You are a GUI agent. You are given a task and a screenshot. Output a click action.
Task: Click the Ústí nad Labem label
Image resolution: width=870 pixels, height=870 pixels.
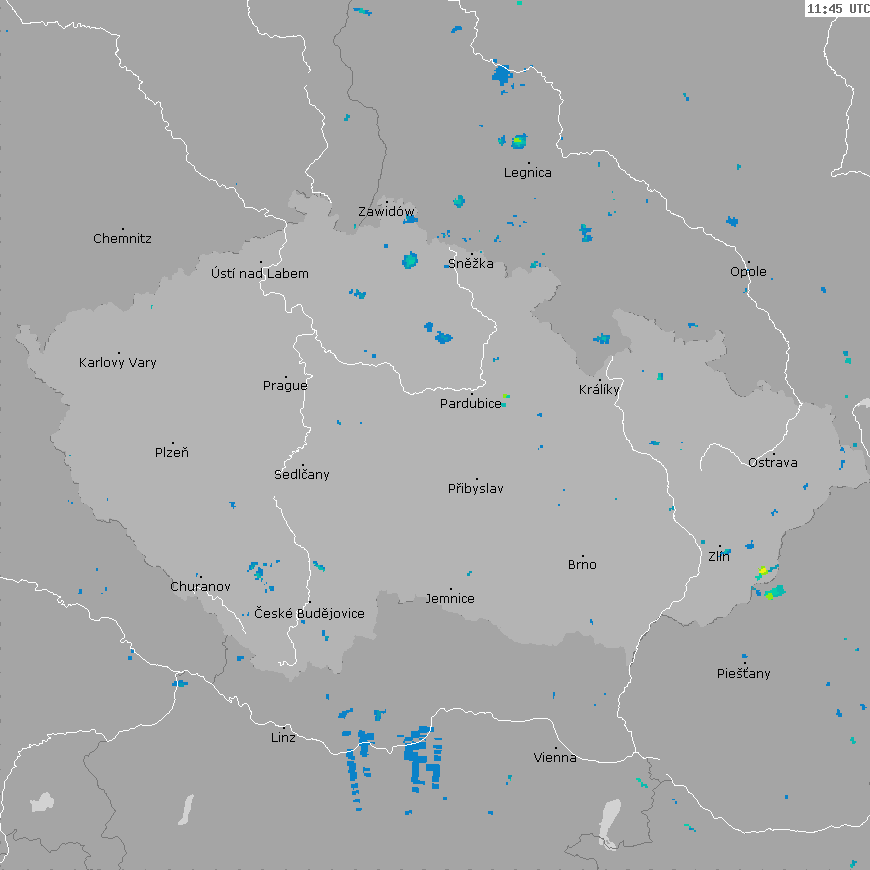260,274
